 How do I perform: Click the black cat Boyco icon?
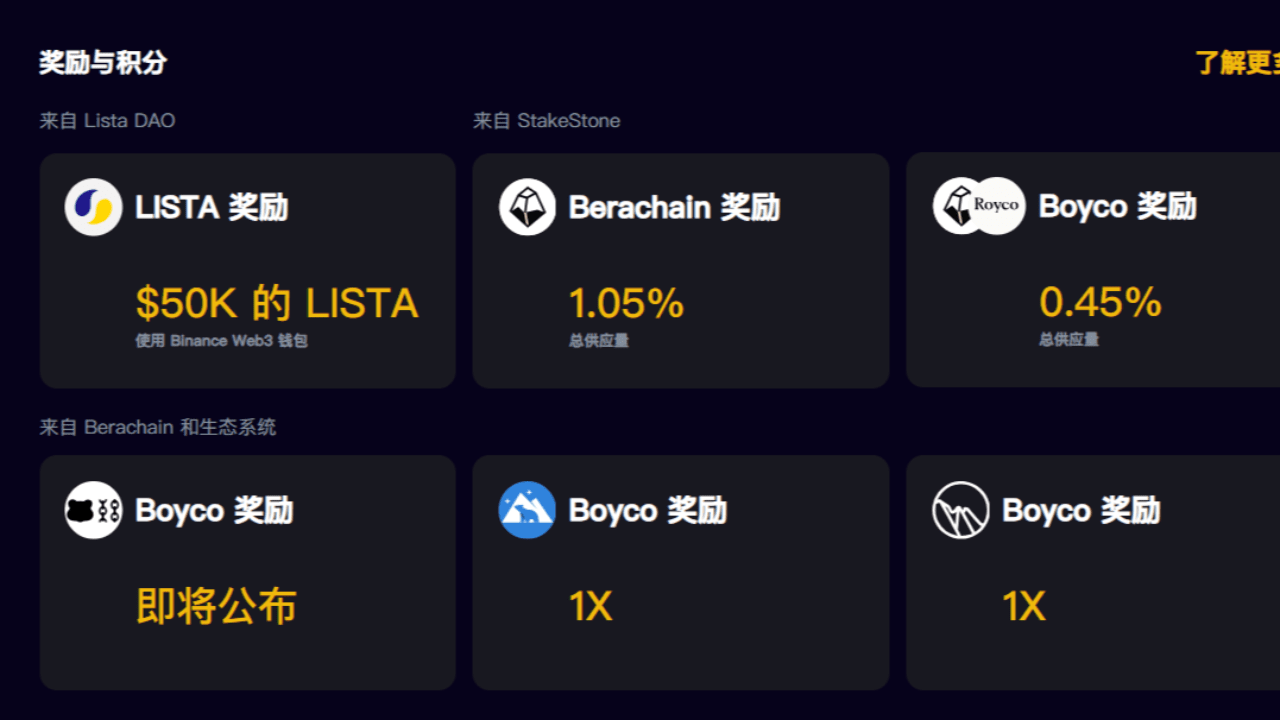(92, 510)
